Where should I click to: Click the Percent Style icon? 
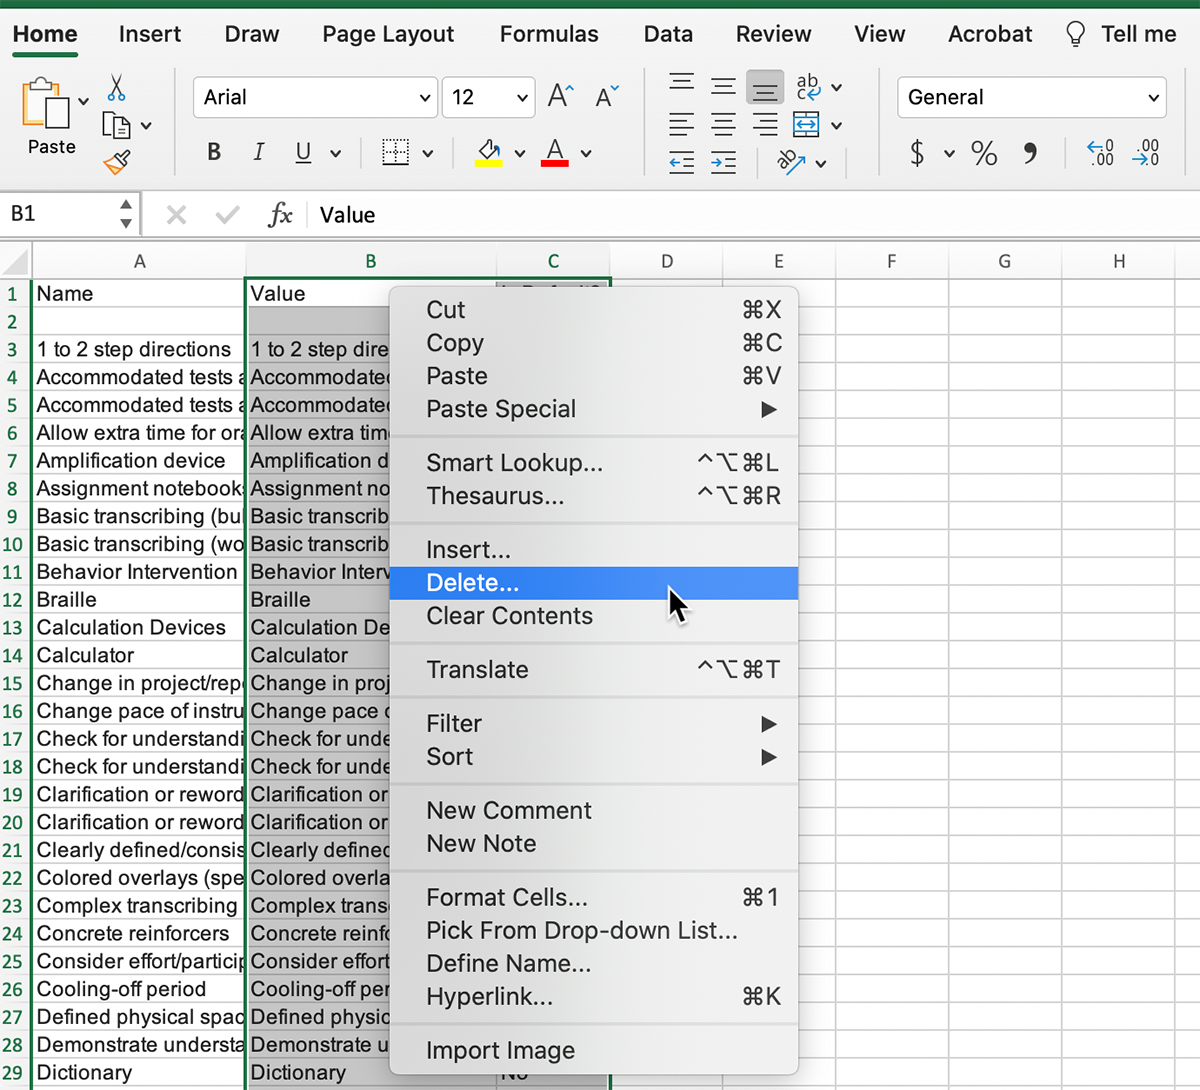[x=984, y=153]
